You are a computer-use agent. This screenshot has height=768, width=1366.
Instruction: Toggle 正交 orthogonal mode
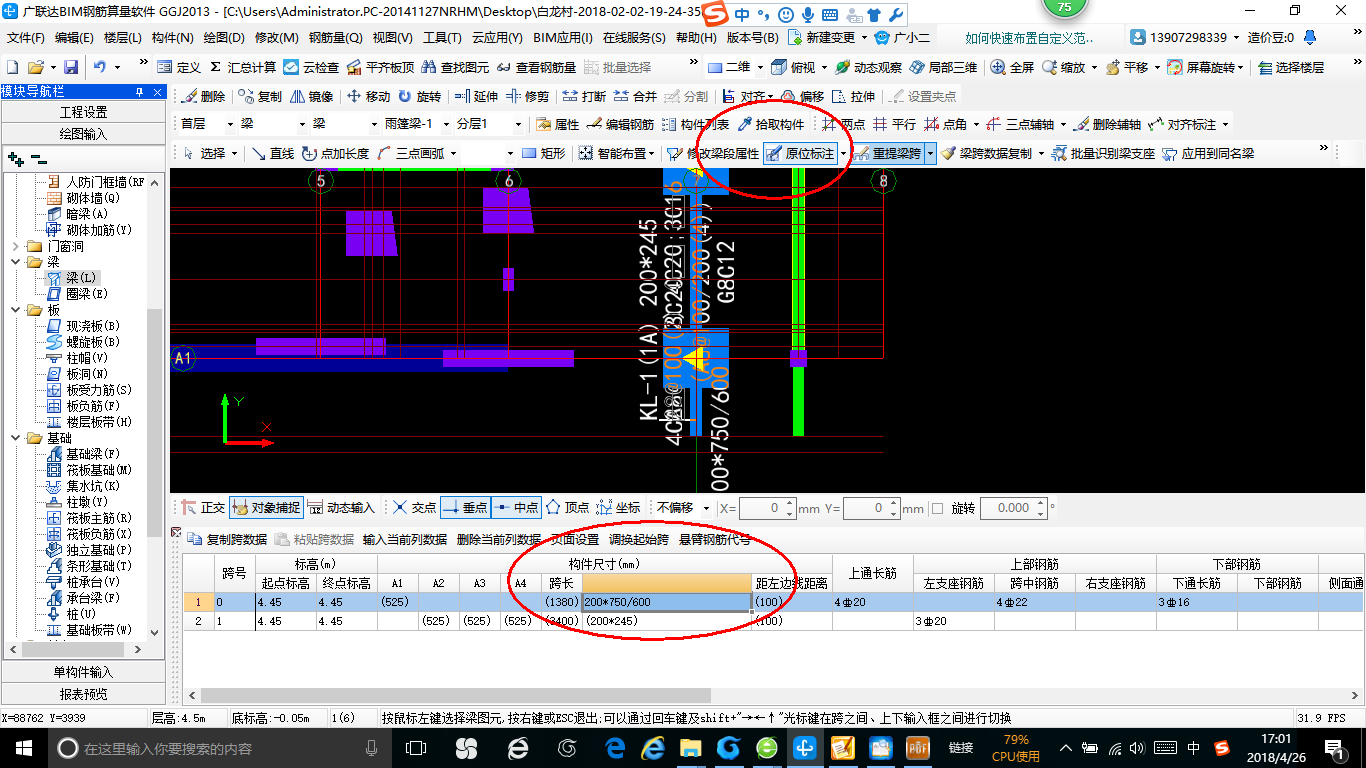pyautogui.click(x=203, y=508)
